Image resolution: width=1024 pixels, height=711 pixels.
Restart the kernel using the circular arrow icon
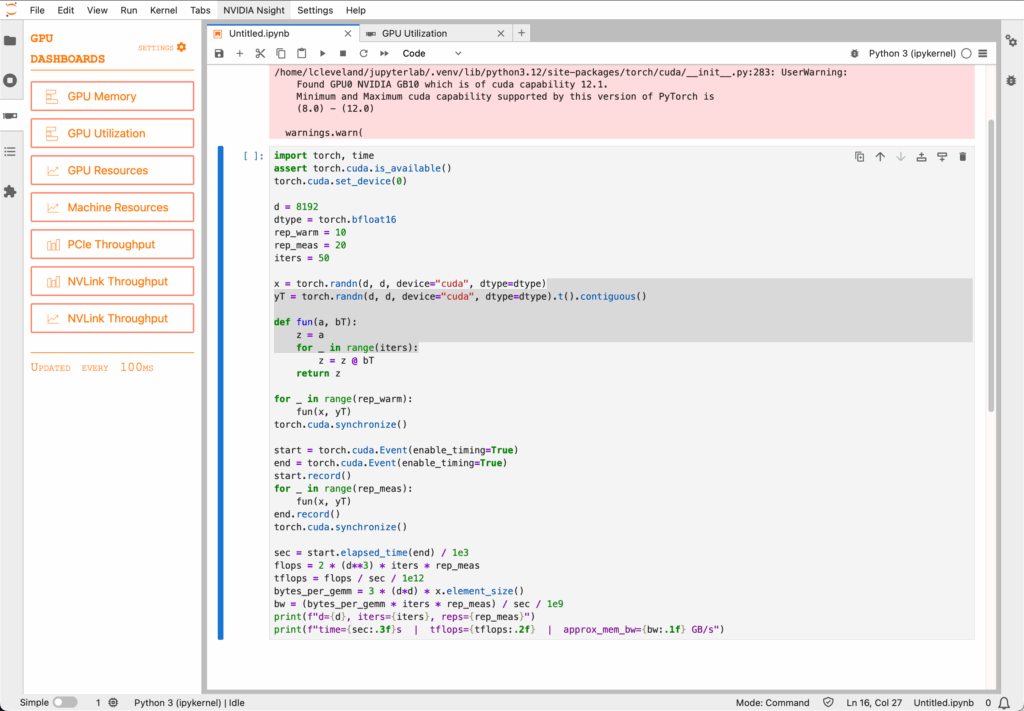[x=363, y=53]
